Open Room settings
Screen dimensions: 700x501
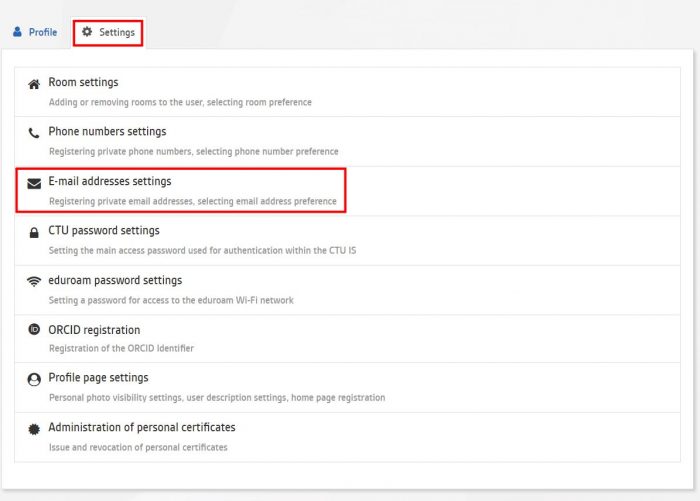[x=347, y=92]
